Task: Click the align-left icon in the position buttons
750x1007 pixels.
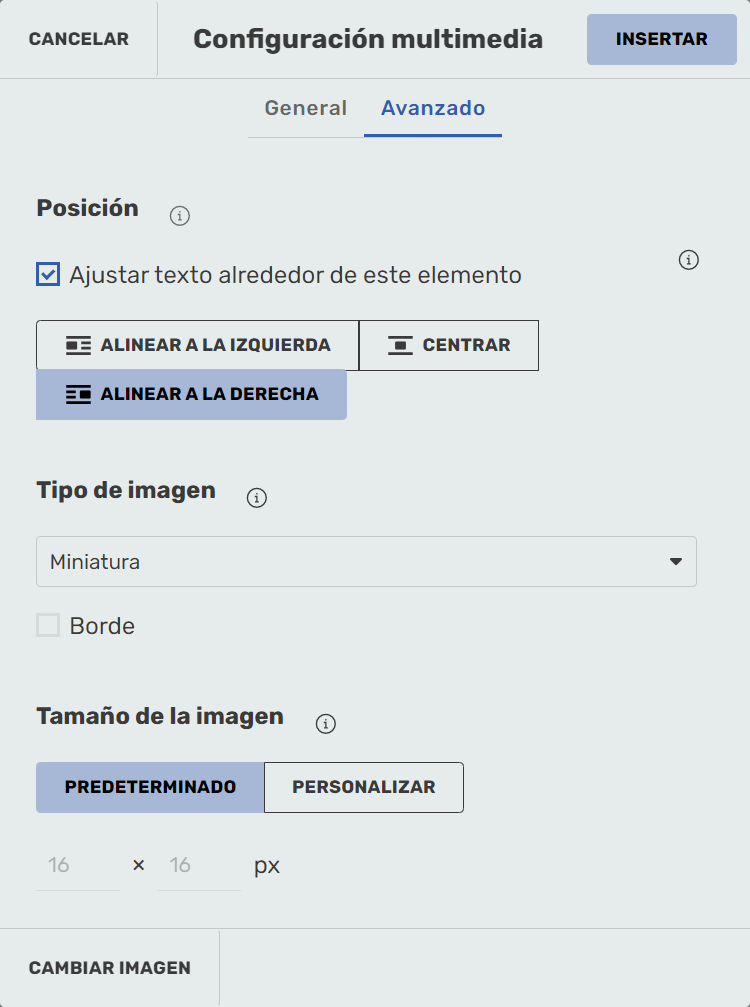Action: 78,346
